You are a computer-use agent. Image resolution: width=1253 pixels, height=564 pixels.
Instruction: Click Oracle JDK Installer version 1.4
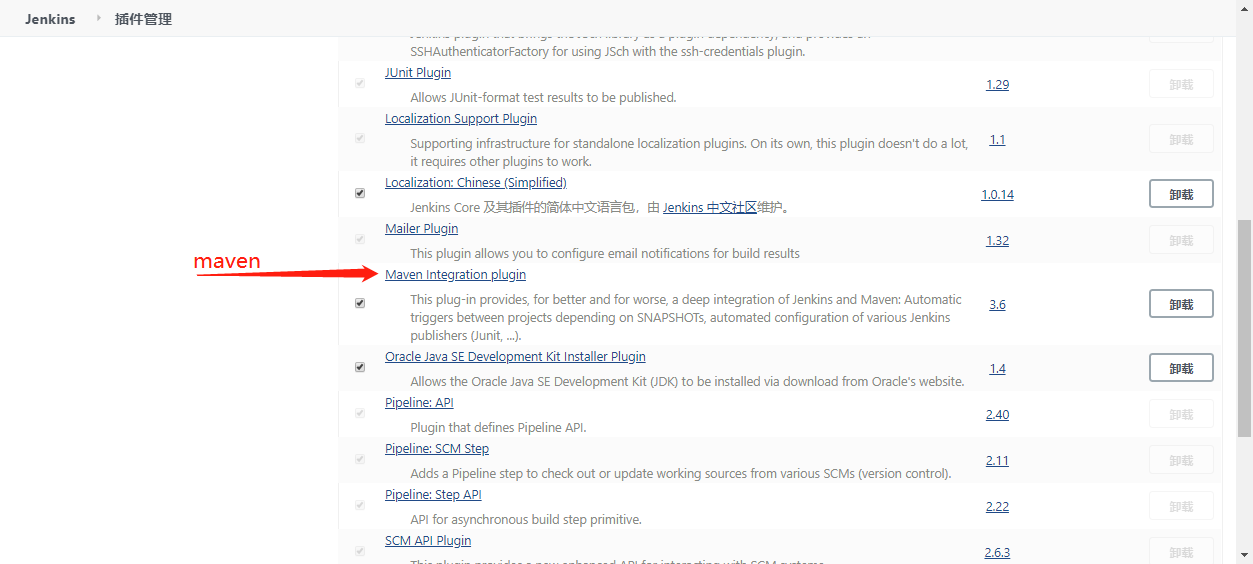point(997,369)
